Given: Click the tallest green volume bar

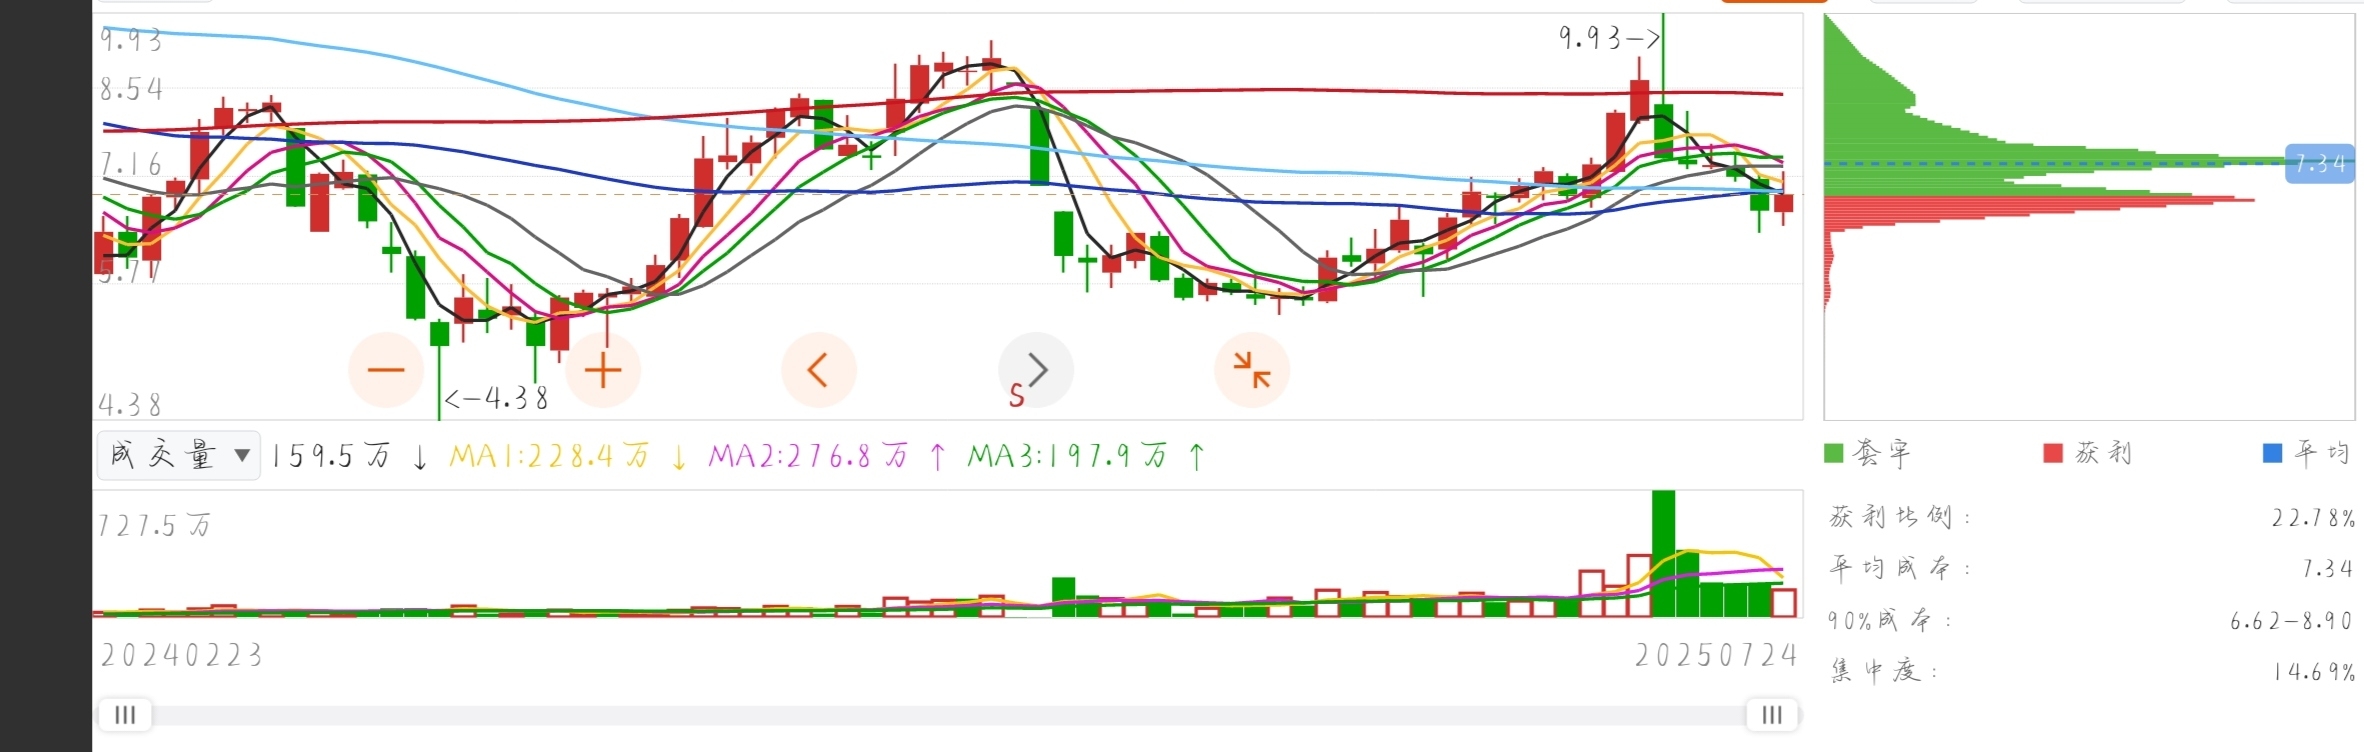Looking at the screenshot, I should (1663, 553).
